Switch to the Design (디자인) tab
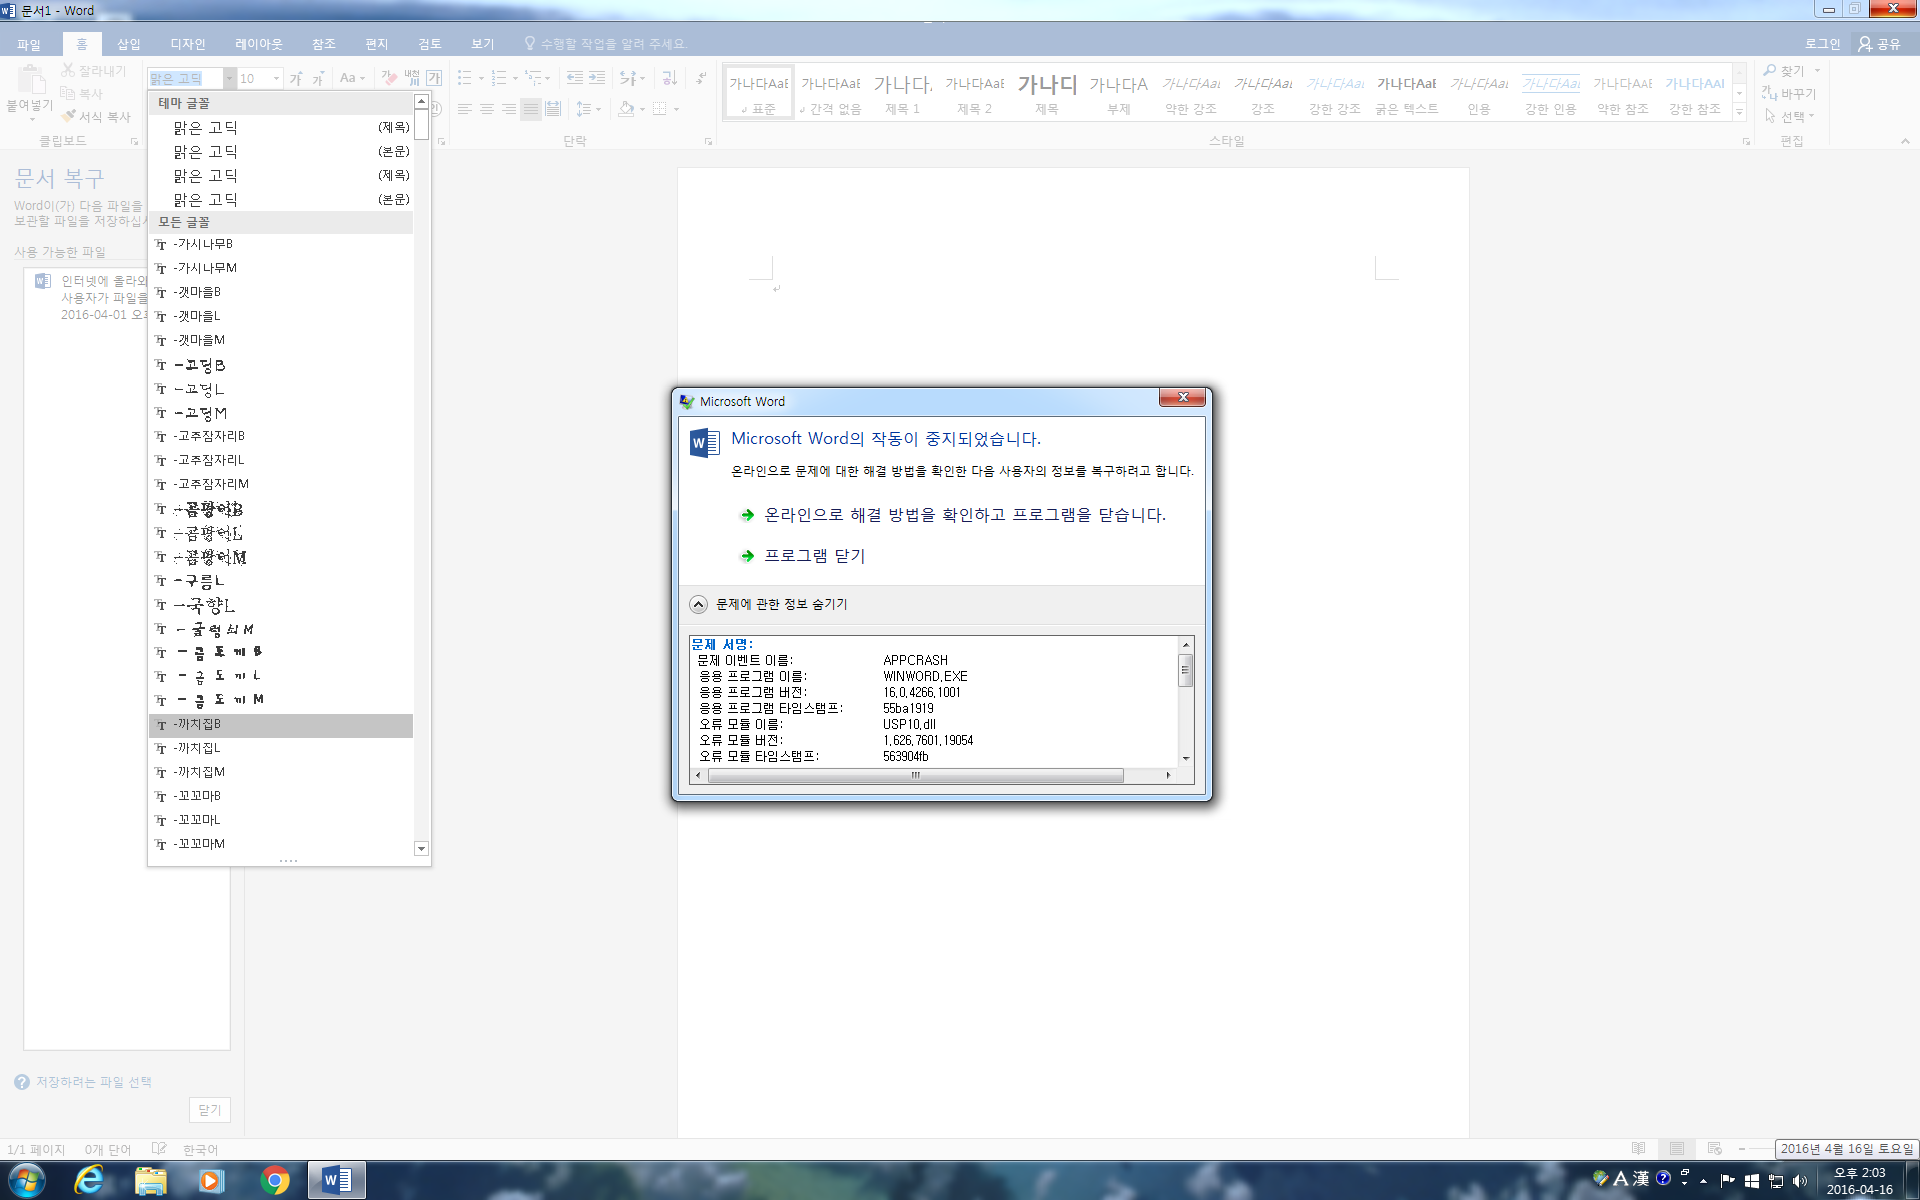Screen dimensions: 1920x1200 click(x=187, y=44)
